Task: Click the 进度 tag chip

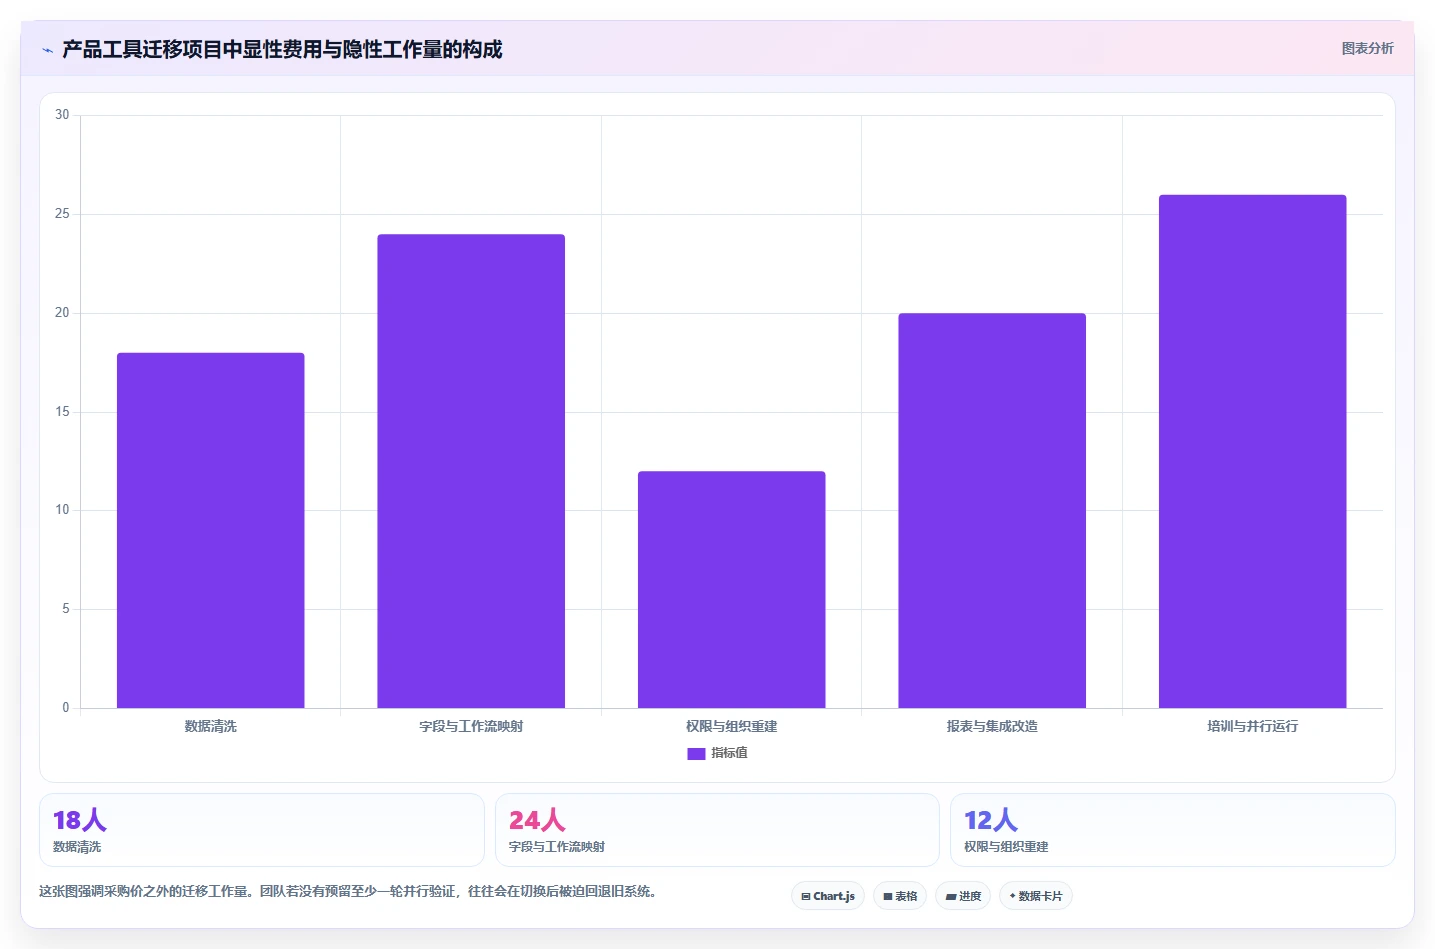Action: click(x=963, y=896)
